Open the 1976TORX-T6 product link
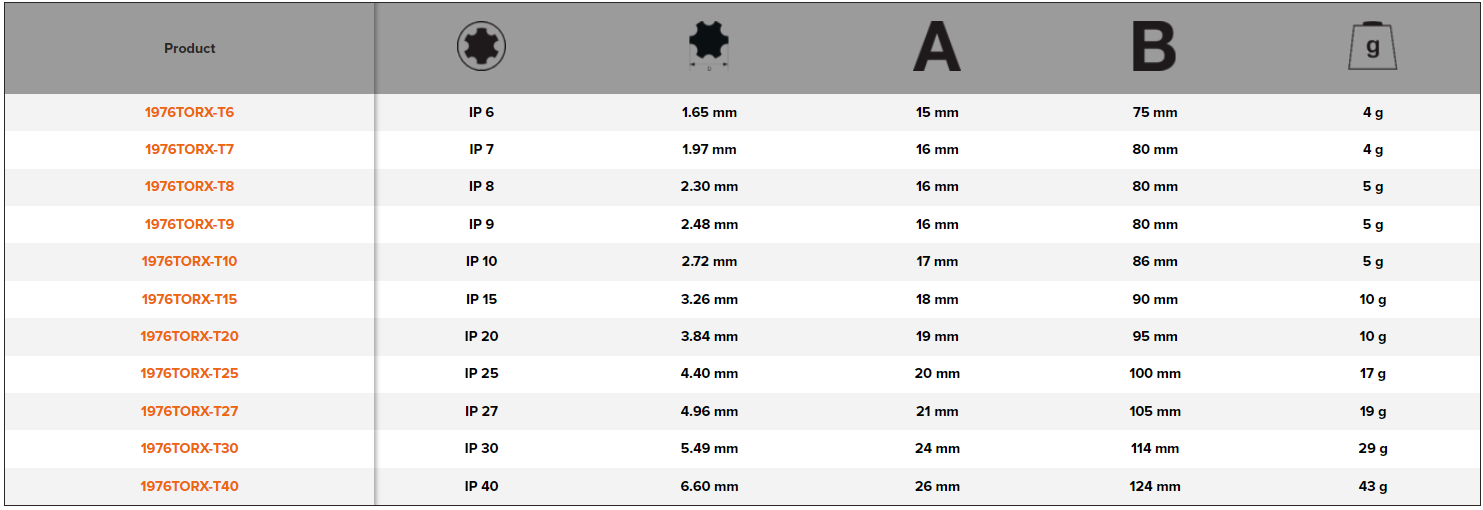The image size is (1483, 510). tap(190, 112)
